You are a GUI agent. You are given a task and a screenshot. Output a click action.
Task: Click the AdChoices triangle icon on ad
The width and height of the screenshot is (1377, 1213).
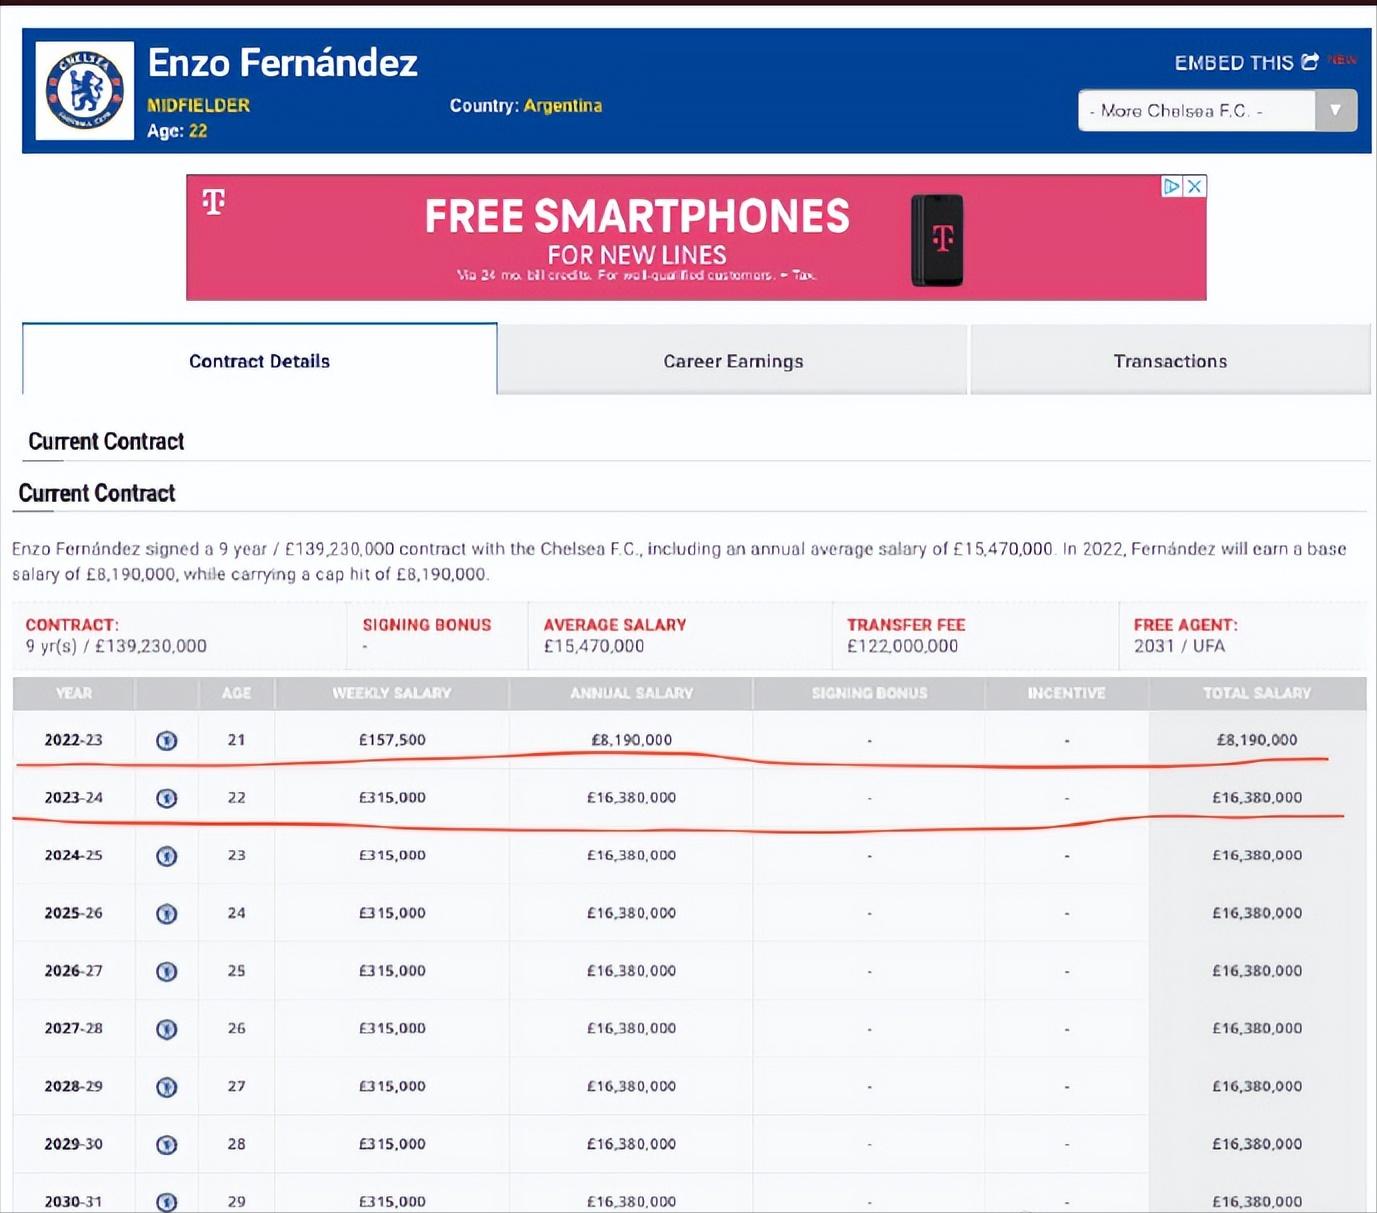1172,186
